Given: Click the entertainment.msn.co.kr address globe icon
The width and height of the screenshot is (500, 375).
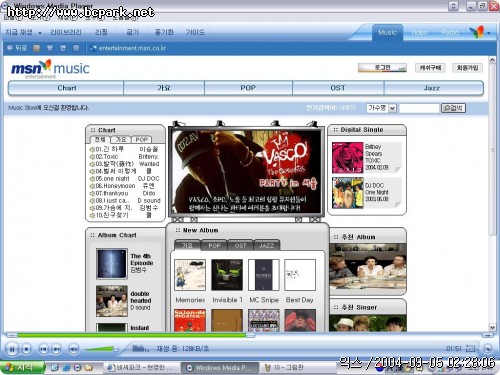Looking at the screenshot, I should pyautogui.click(x=94, y=48).
